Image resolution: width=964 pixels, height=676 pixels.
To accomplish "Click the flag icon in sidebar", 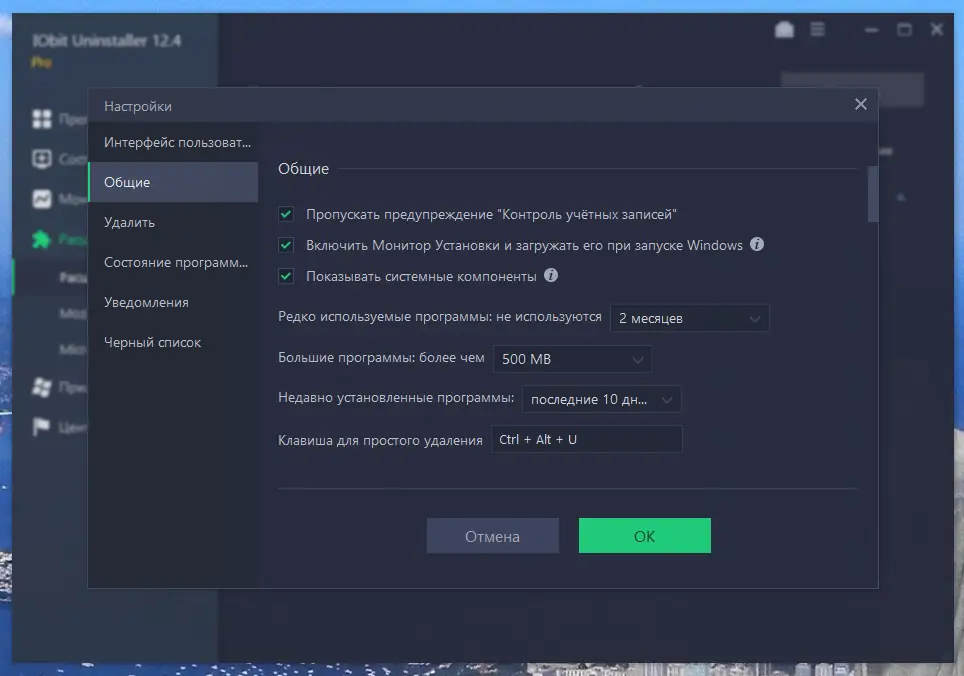I will pos(41,426).
